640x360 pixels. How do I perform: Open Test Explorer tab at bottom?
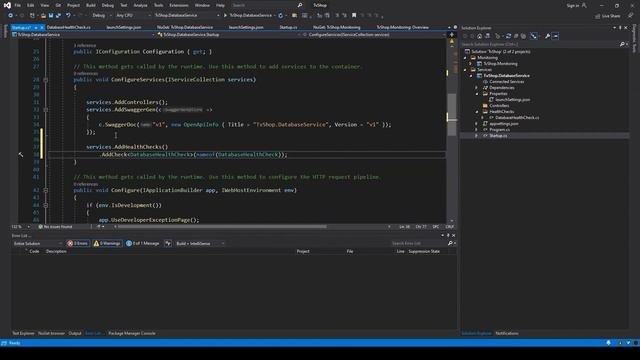pyautogui.click(x=23, y=333)
